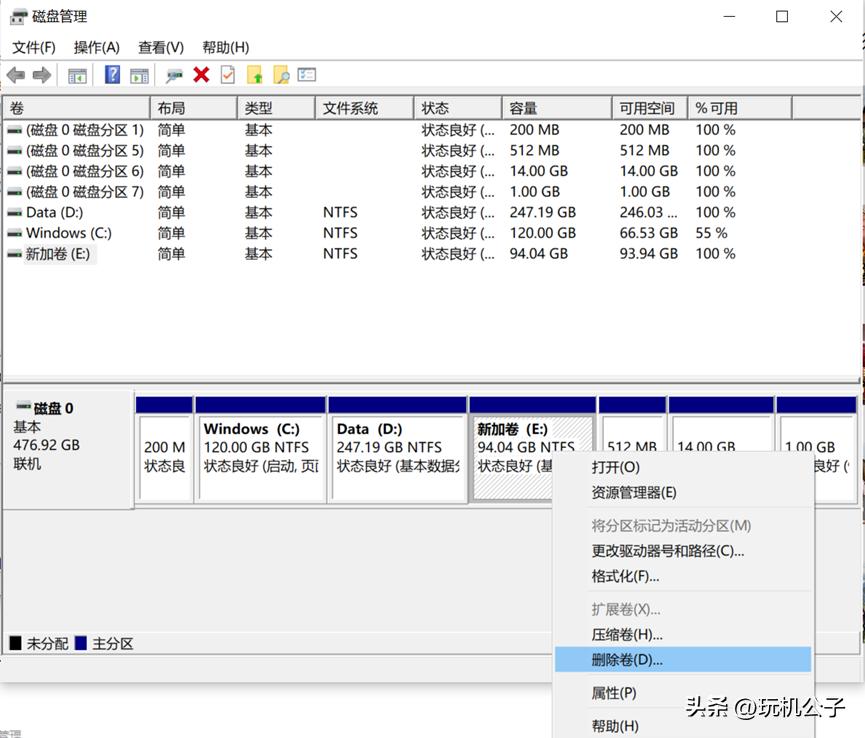Image resolution: width=865 pixels, height=738 pixels.
Task: Open the 查看(V) menu
Action: 159,47
